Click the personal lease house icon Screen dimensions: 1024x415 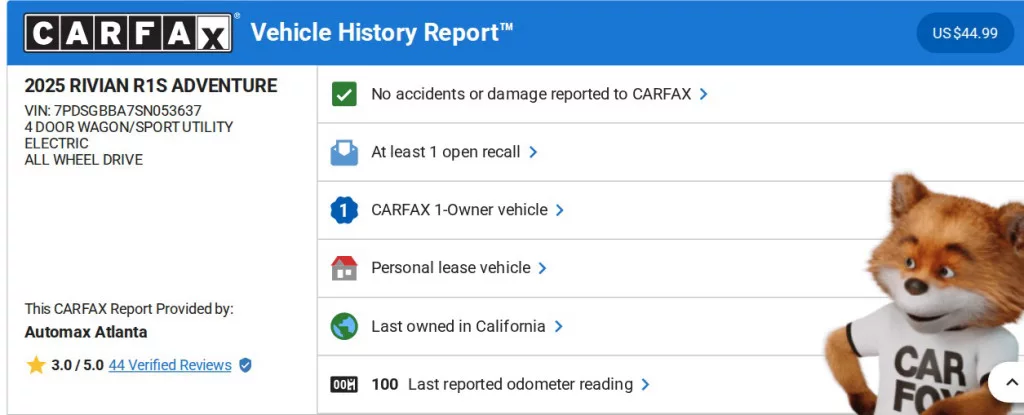[x=344, y=268]
